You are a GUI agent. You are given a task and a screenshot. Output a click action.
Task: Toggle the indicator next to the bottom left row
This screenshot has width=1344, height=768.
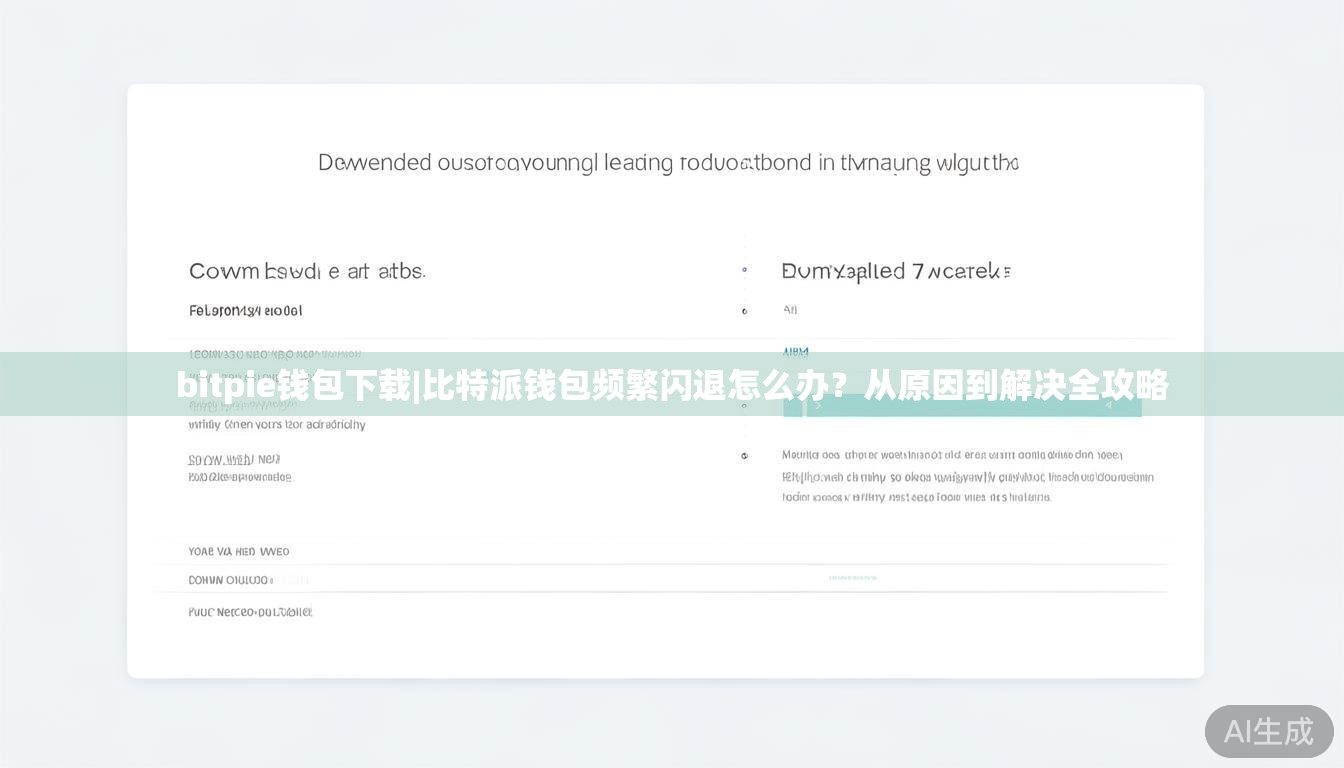pos(744,455)
